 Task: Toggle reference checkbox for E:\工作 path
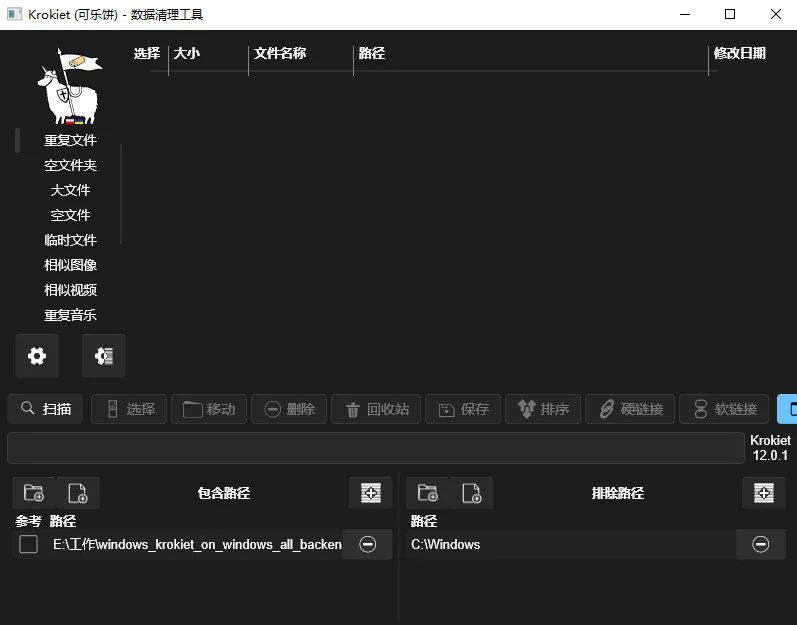[x=28, y=544]
